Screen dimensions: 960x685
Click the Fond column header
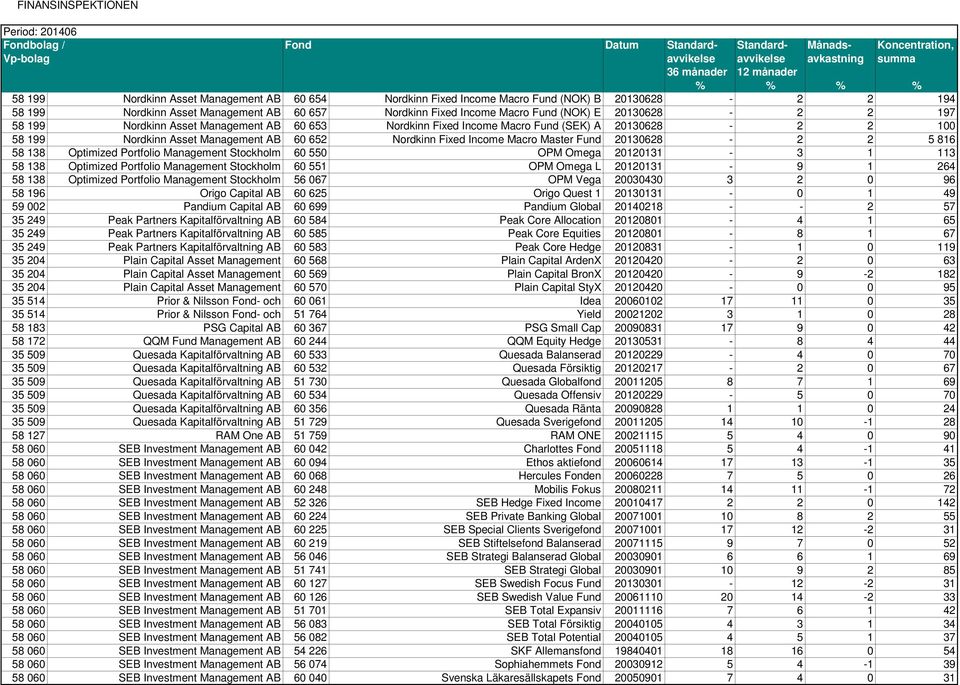443,66
